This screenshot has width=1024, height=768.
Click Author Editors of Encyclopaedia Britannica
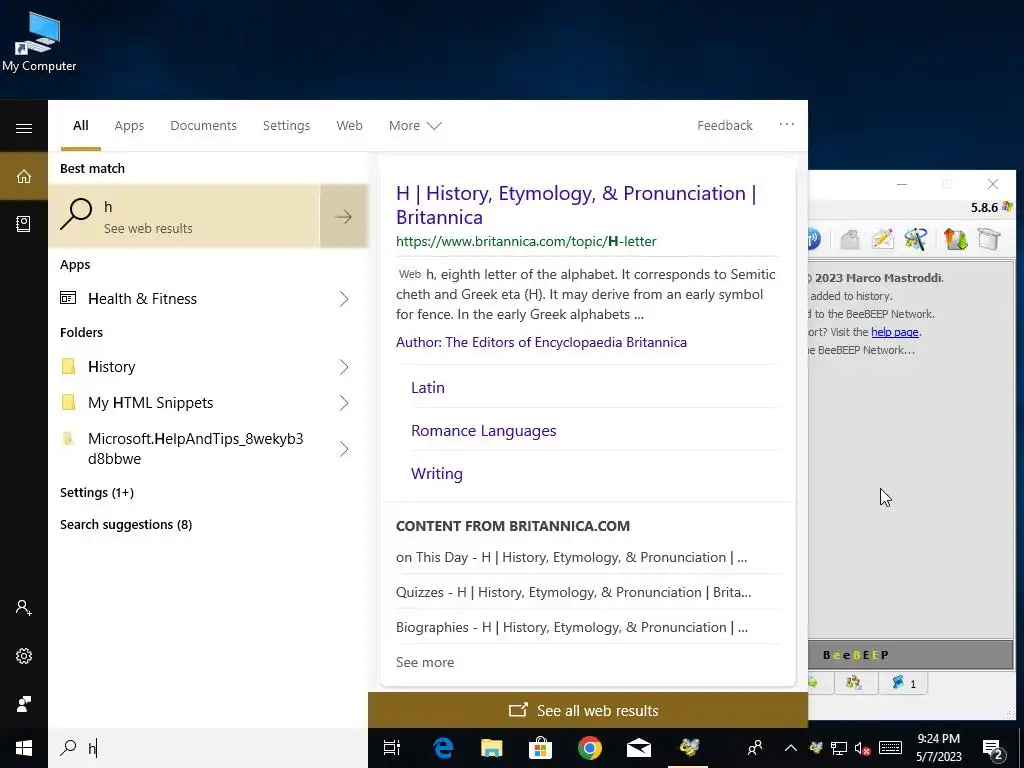coord(541,342)
